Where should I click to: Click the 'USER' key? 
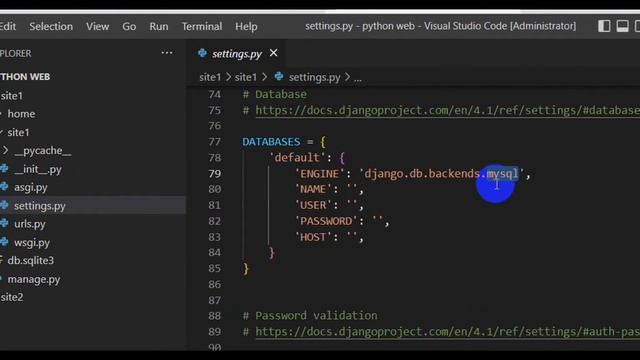pos(313,205)
